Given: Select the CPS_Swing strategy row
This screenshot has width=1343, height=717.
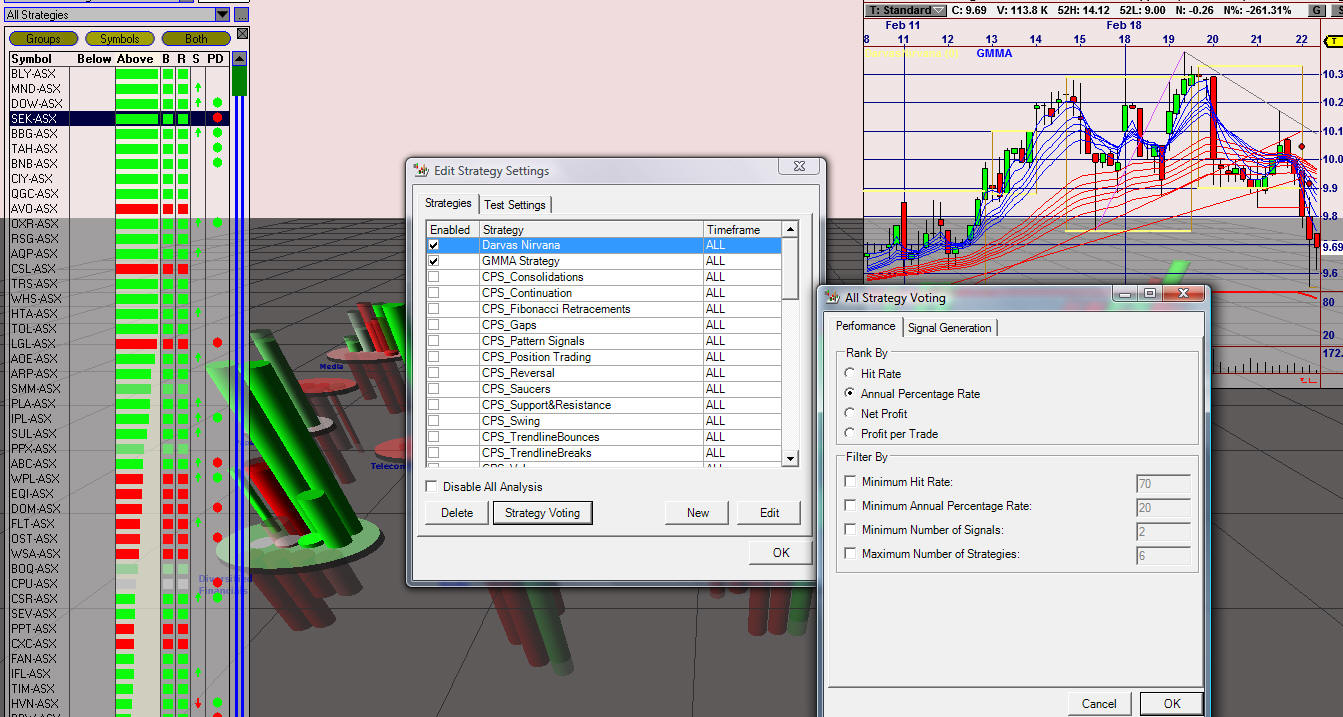Looking at the screenshot, I should click(604, 421).
